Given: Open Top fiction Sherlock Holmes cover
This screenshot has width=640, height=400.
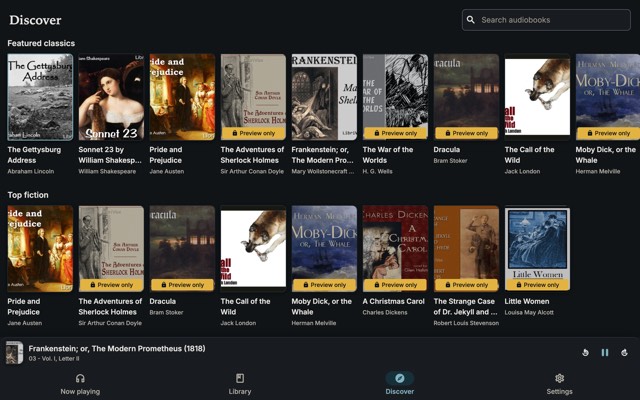Looking at the screenshot, I should tap(111, 249).
